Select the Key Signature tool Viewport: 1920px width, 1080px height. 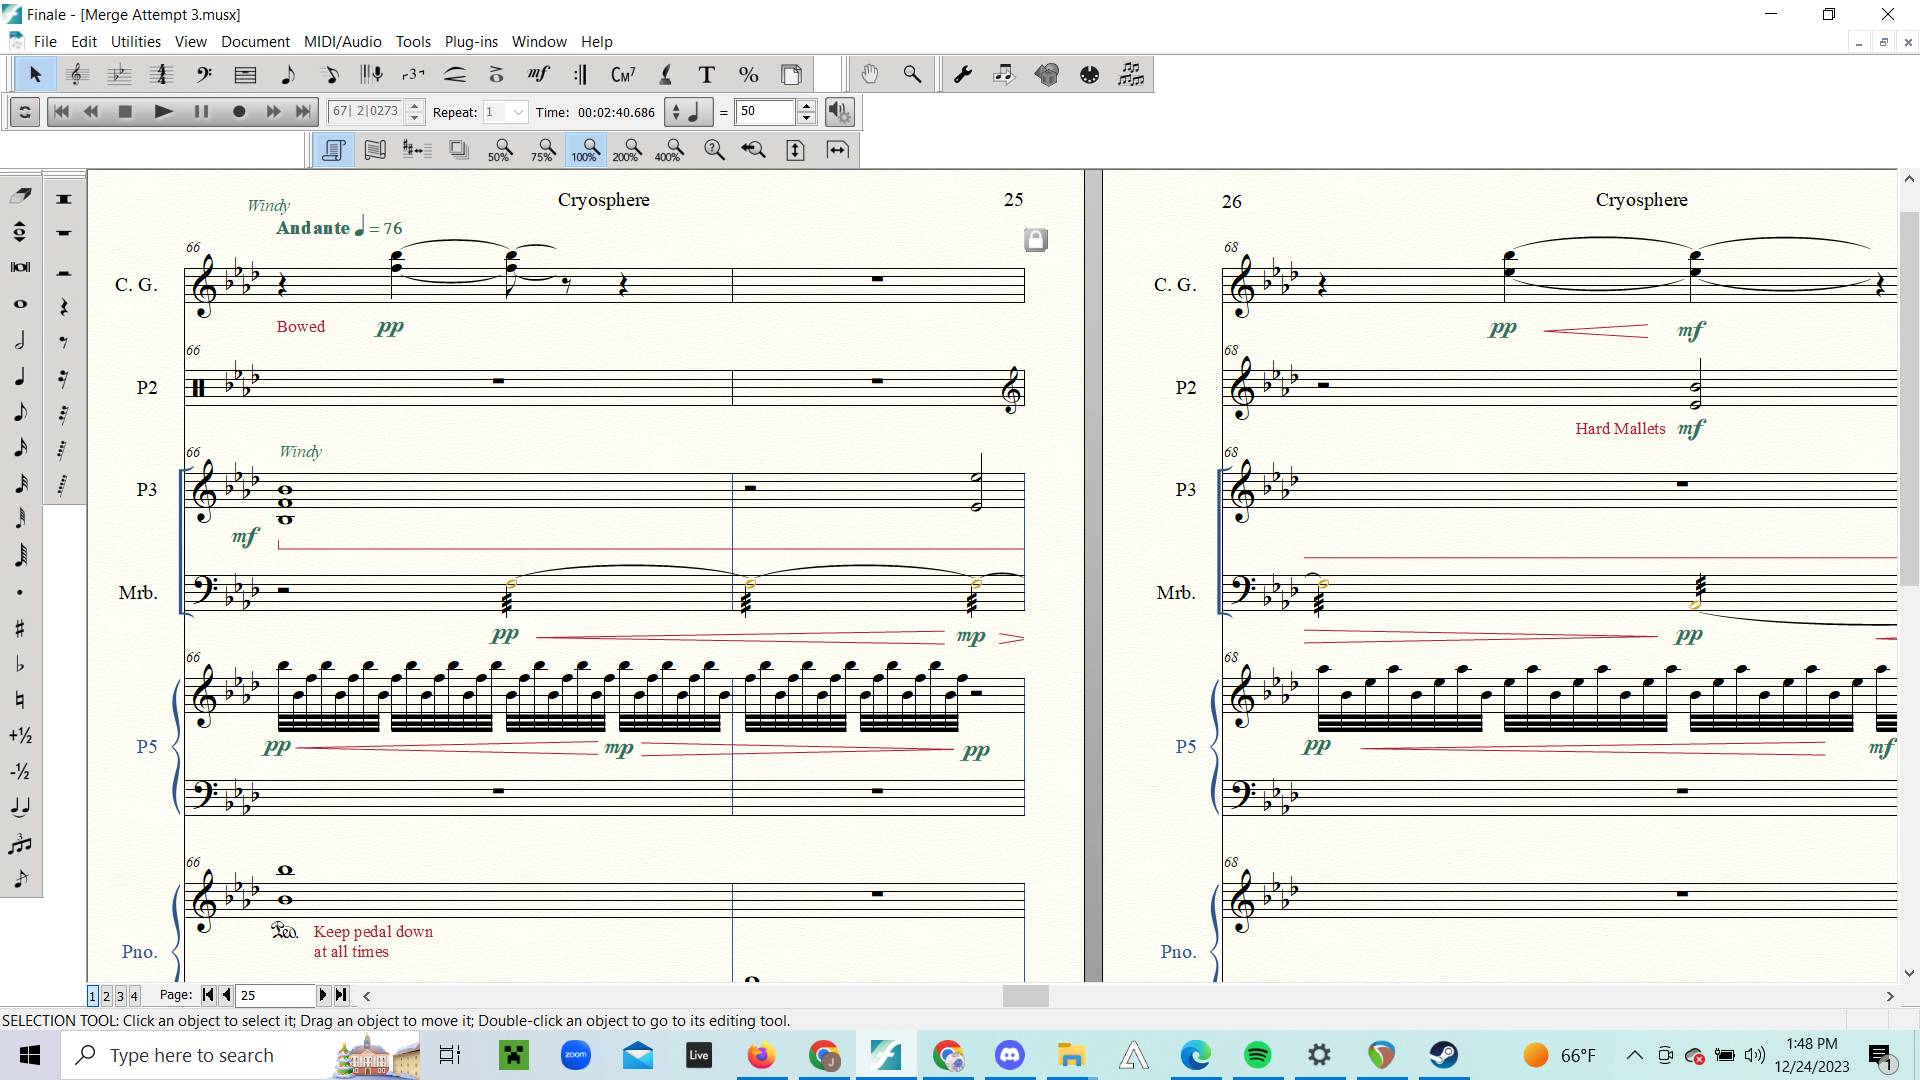tap(119, 75)
